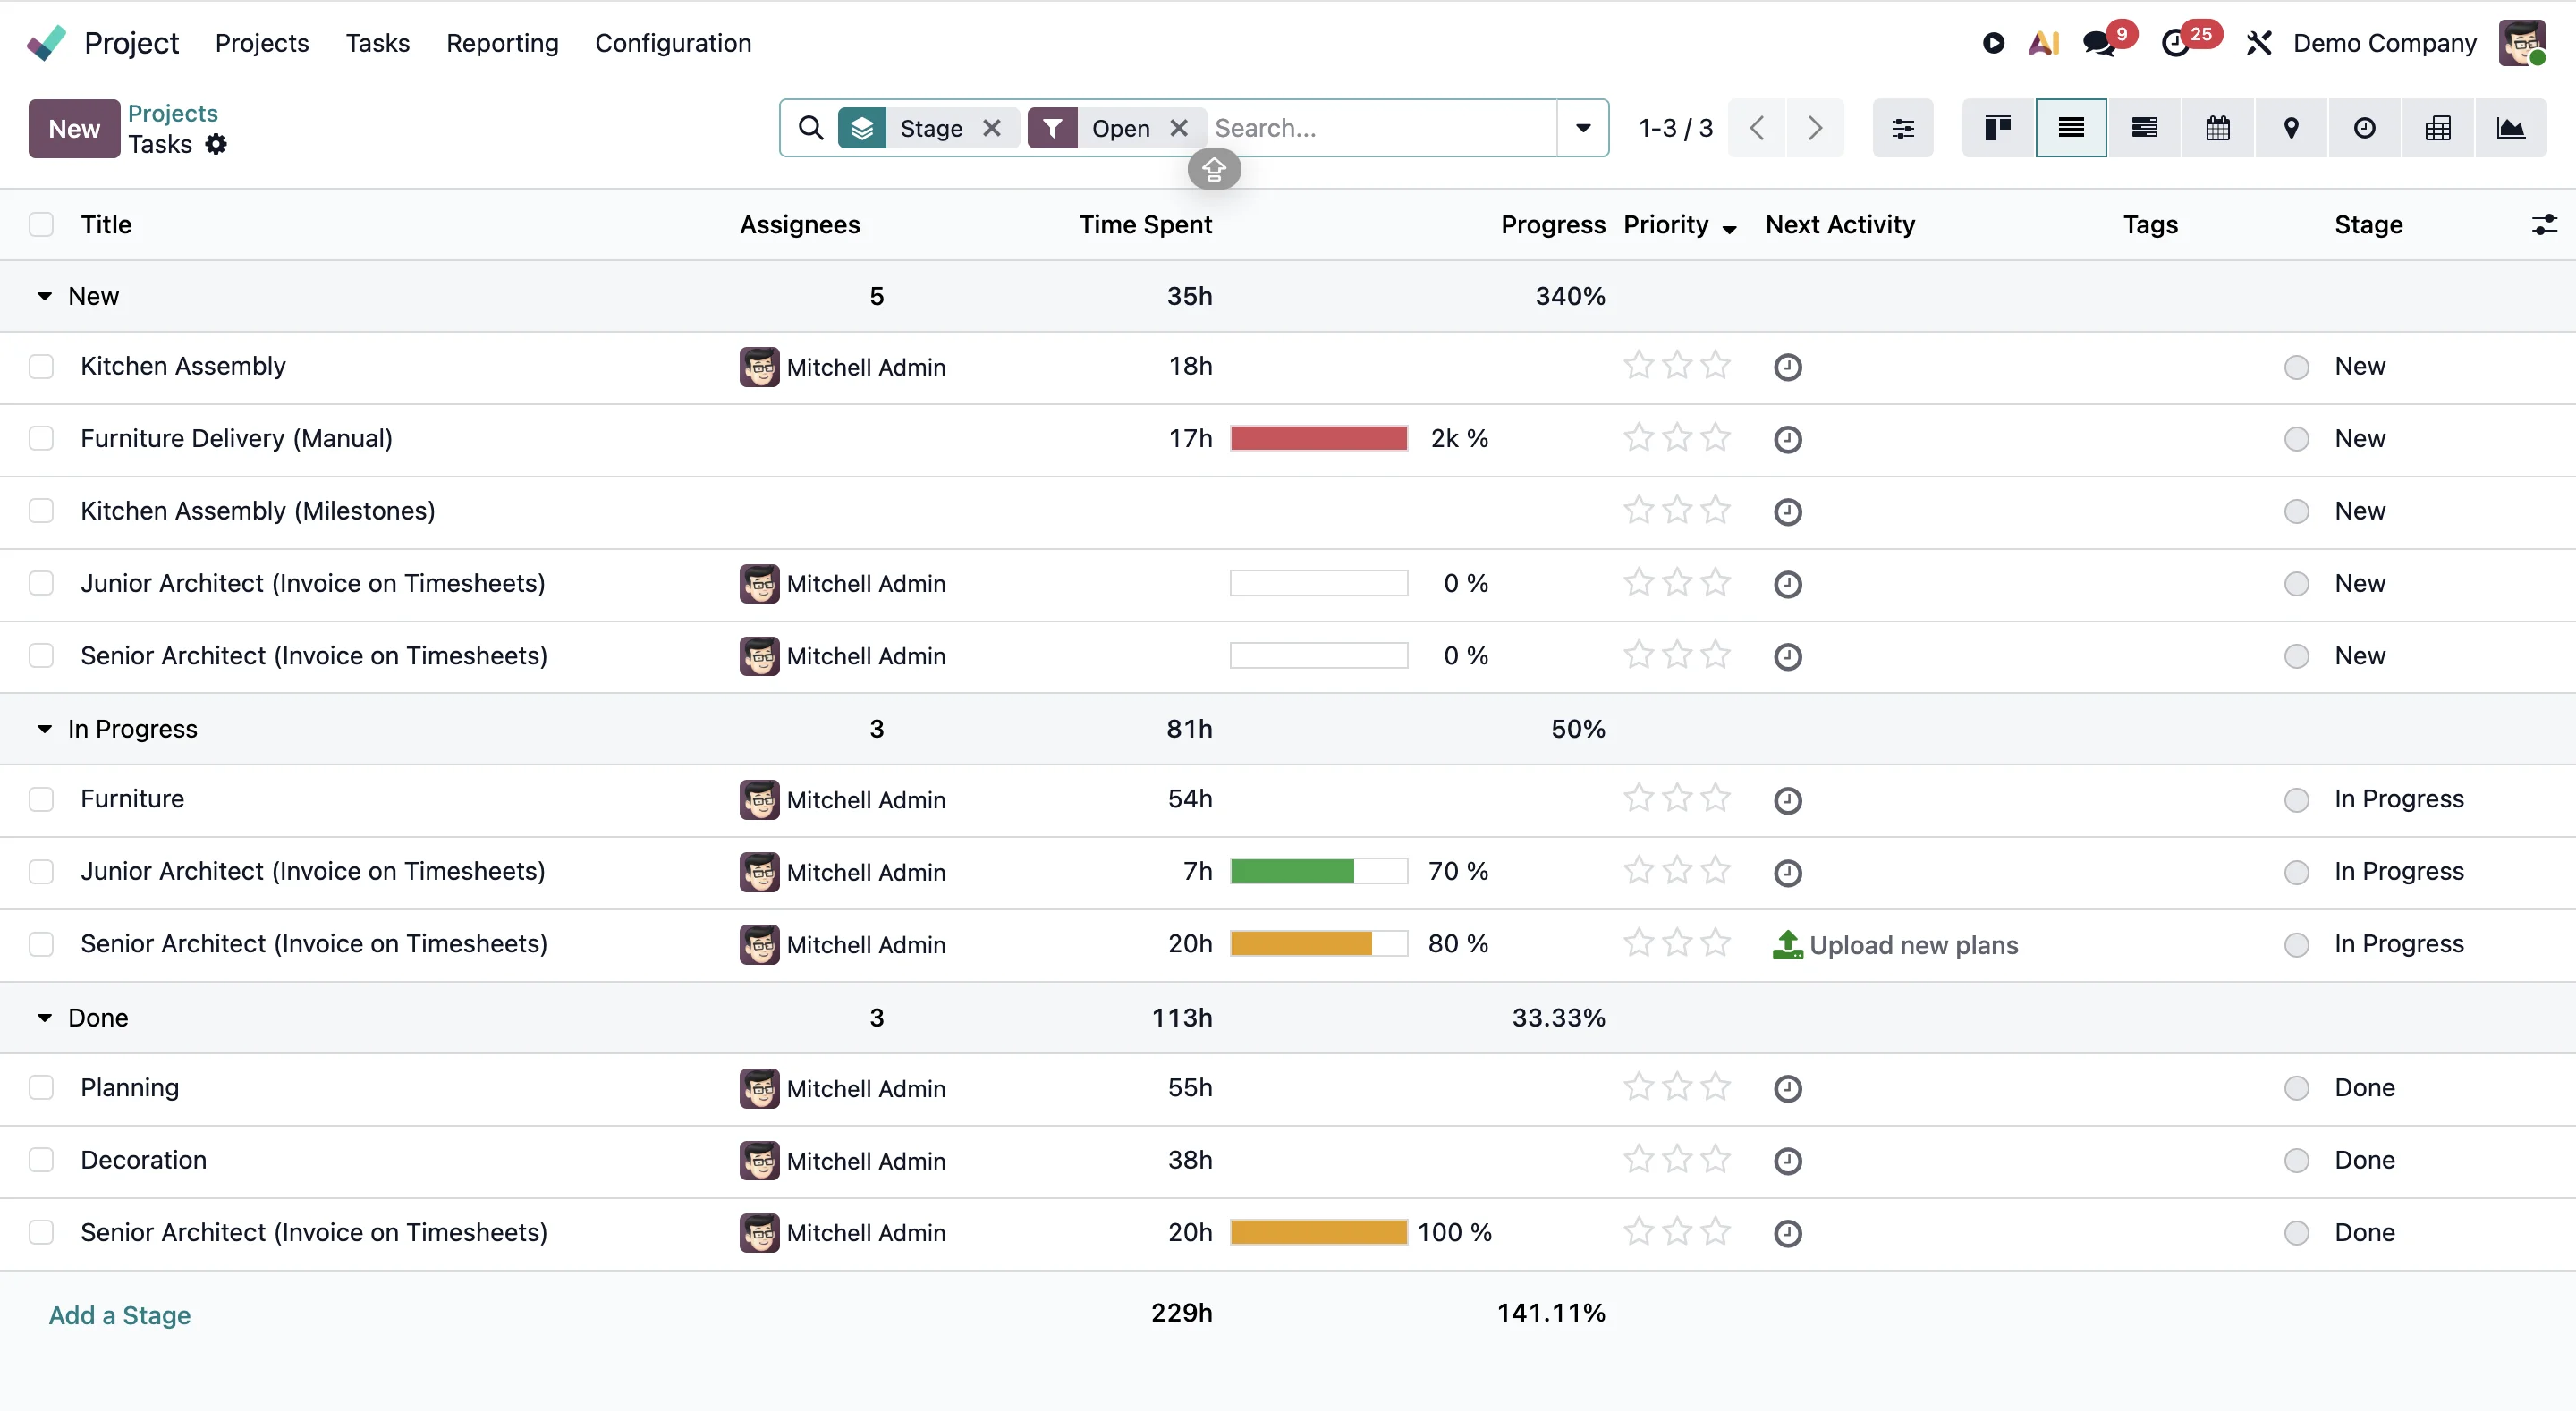Click Add a Stage link
Screen dimensions: 2576x1411
click(120, 1315)
